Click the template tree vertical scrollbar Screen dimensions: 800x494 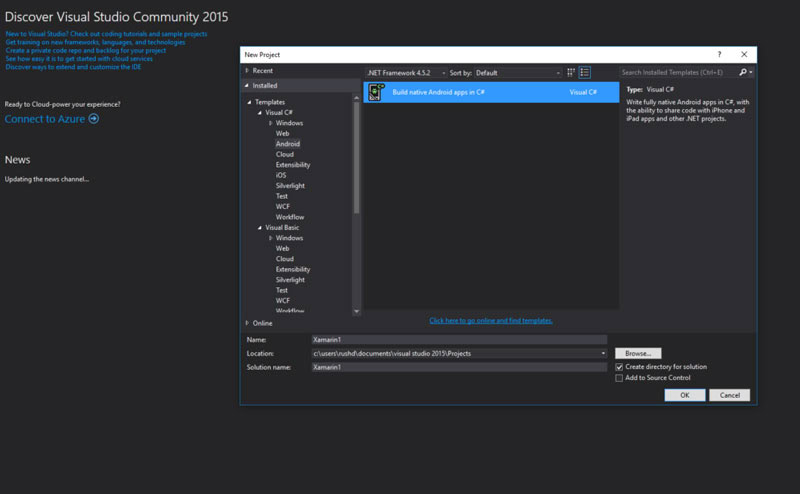pos(357,150)
